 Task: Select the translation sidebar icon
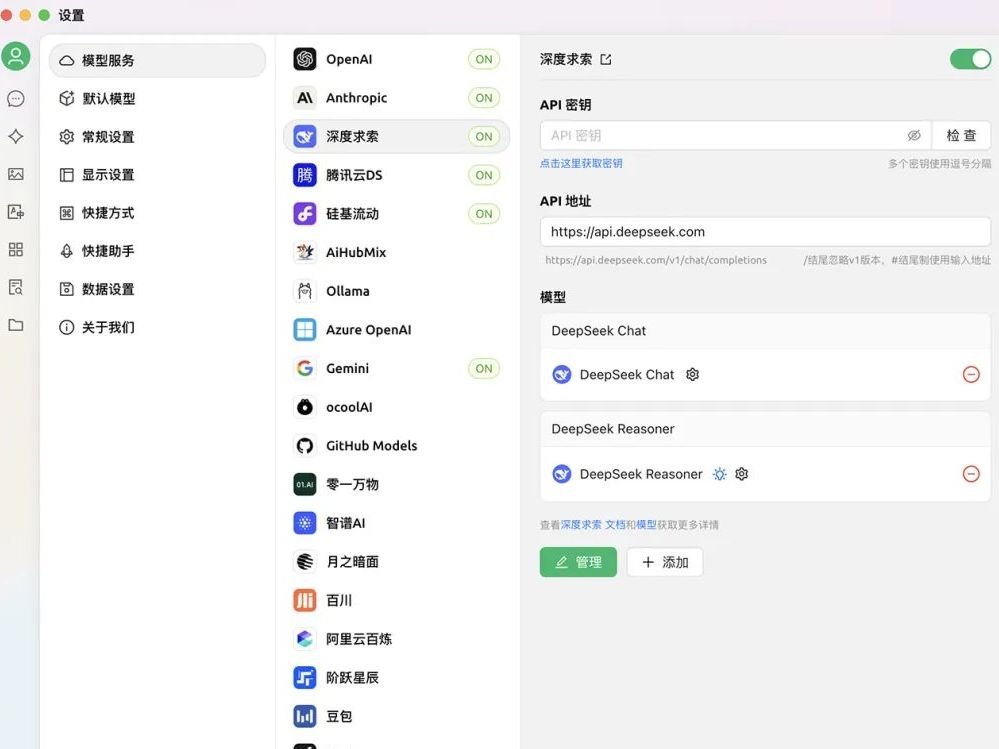[16, 212]
